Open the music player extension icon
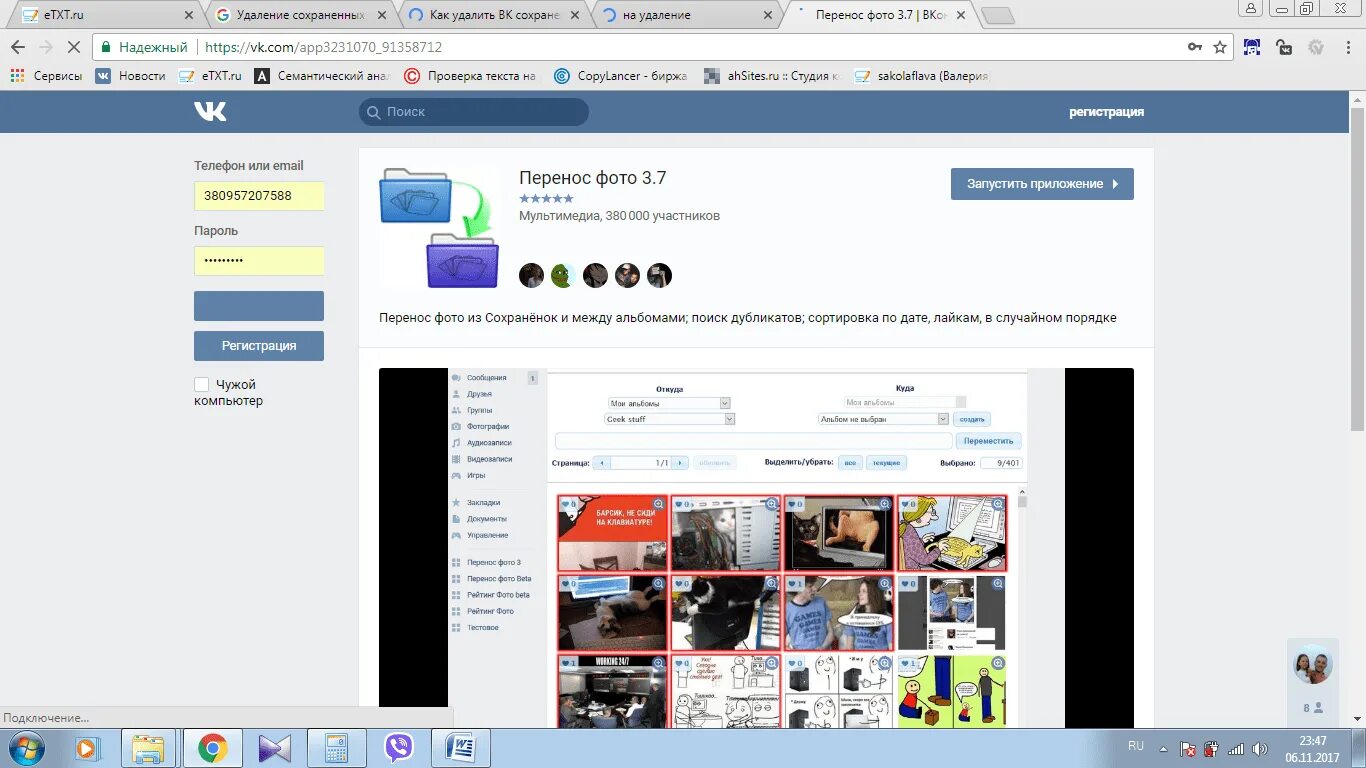1366x768 pixels. point(1252,47)
